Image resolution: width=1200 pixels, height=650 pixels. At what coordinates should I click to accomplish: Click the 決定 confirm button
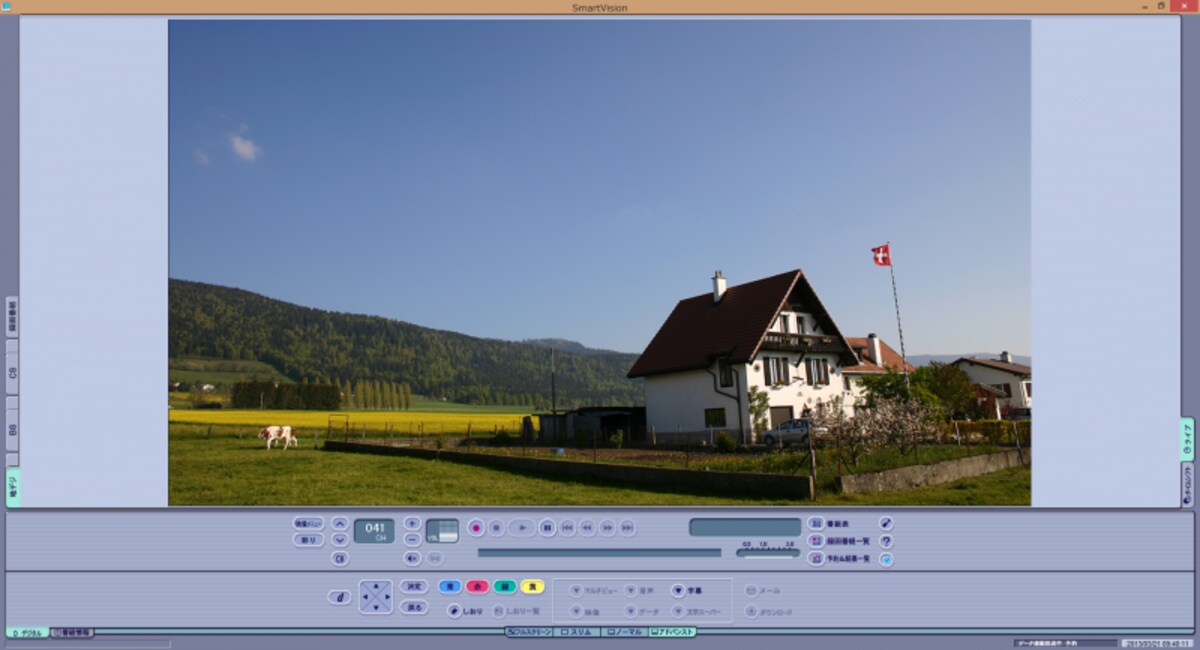[x=414, y=587]
